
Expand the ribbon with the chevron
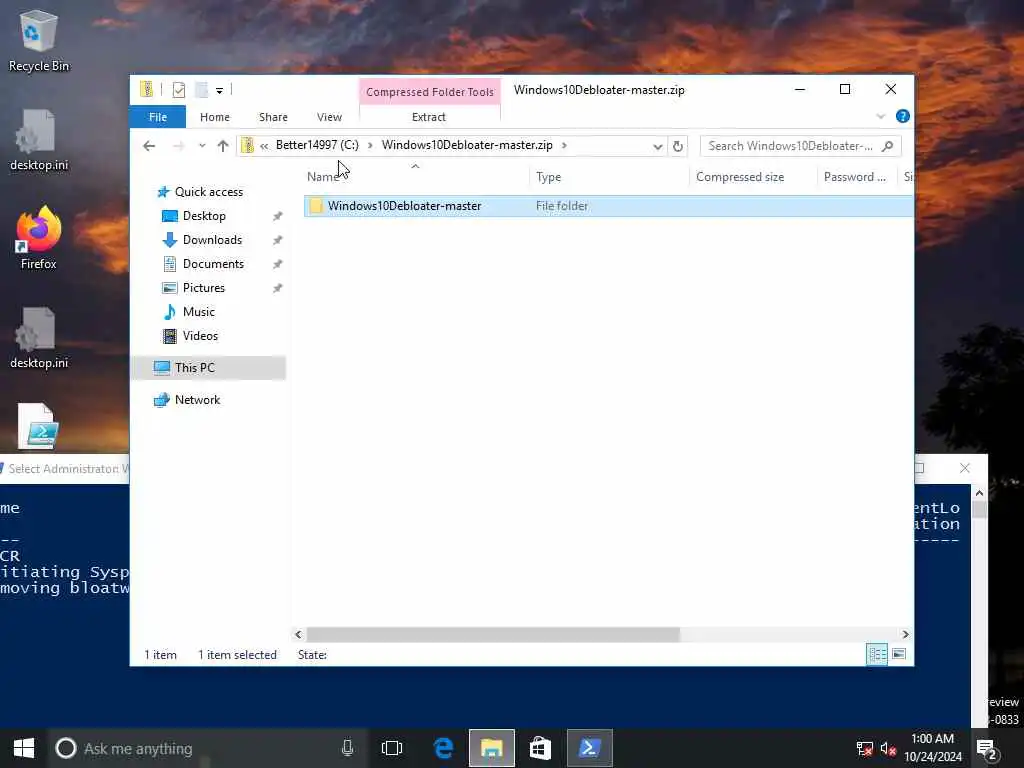click(x=880, y=116)
